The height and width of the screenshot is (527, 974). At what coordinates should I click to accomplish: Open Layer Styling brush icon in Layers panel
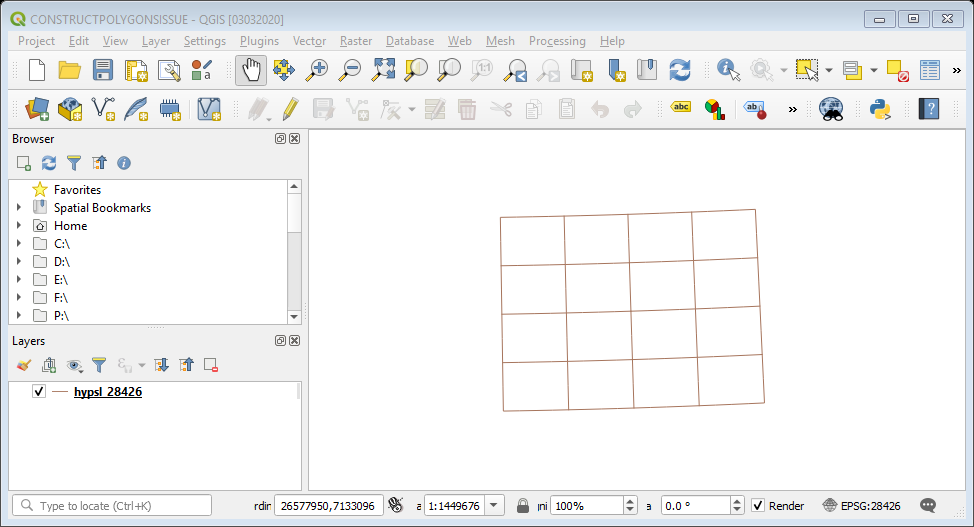point(24,365)
